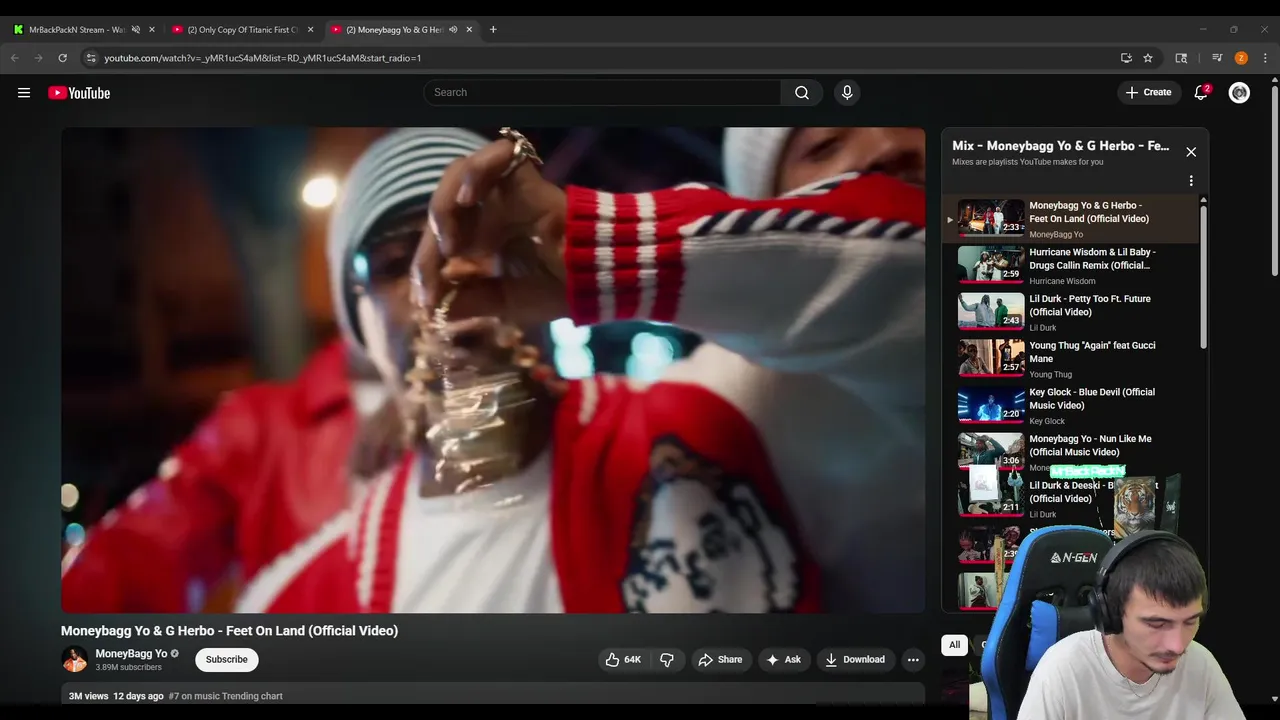Pause the video by clicking player
This screenshot has height=720, width=1280.
(x=493, y=370)
